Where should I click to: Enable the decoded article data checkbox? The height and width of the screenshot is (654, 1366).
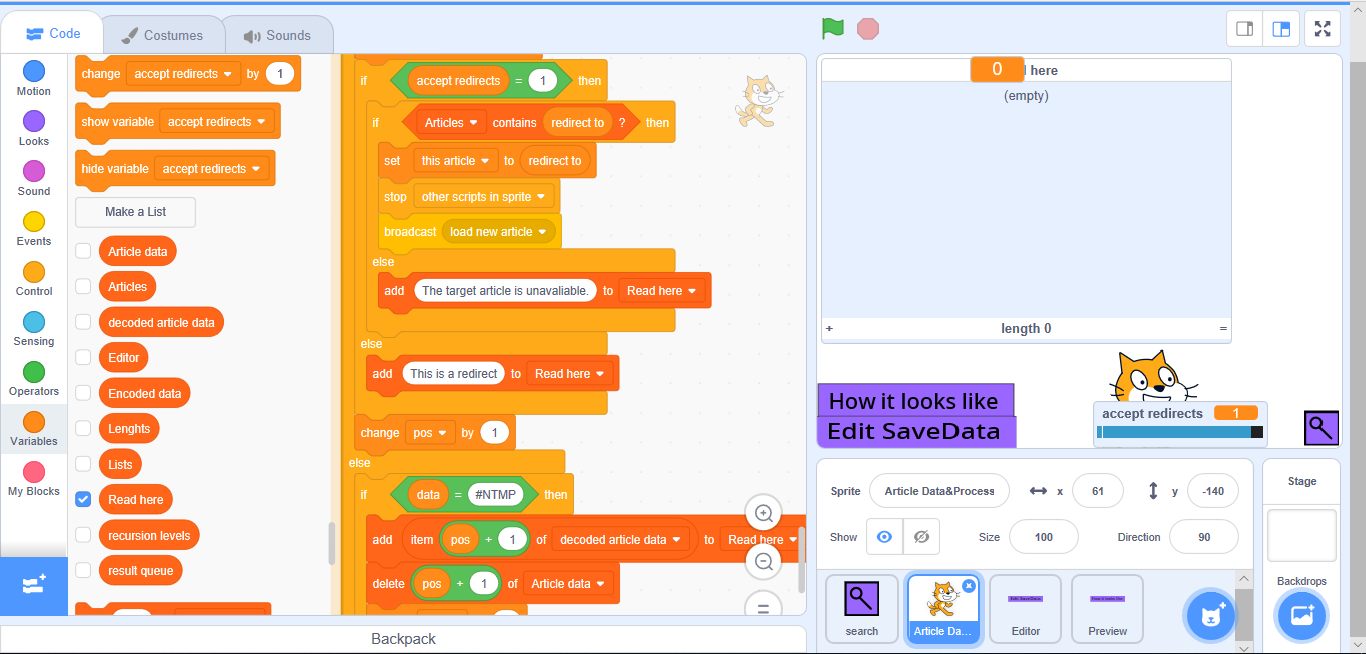pos(84,323)
